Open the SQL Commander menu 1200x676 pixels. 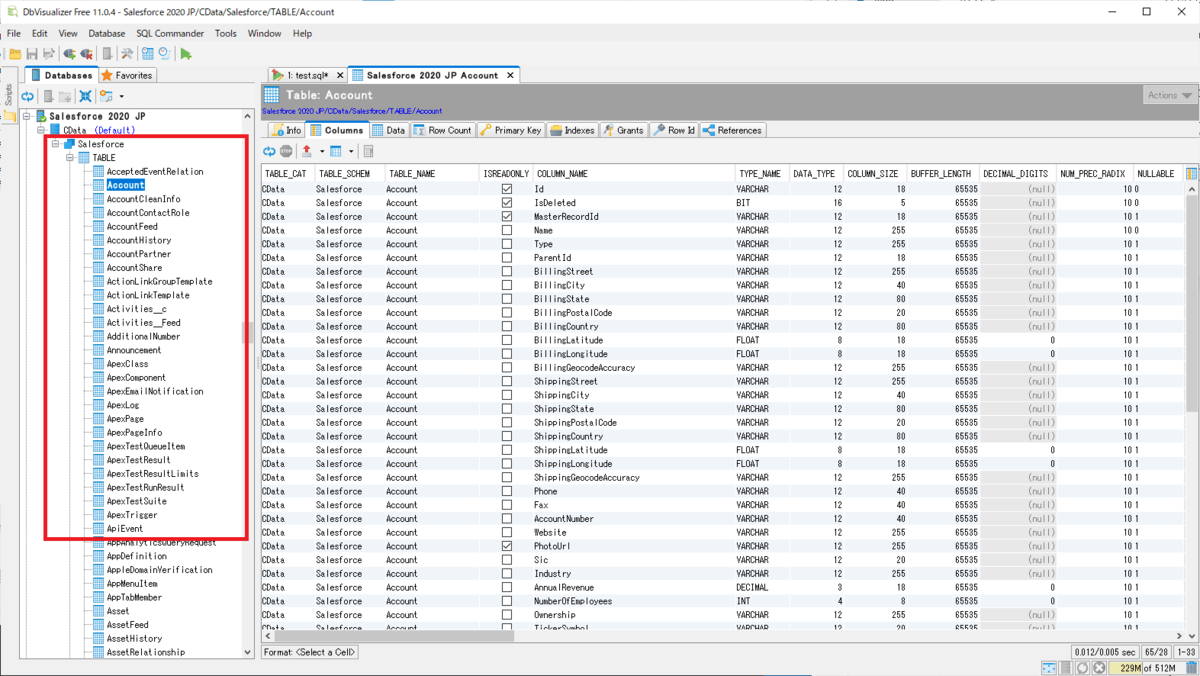click(170, 33)
